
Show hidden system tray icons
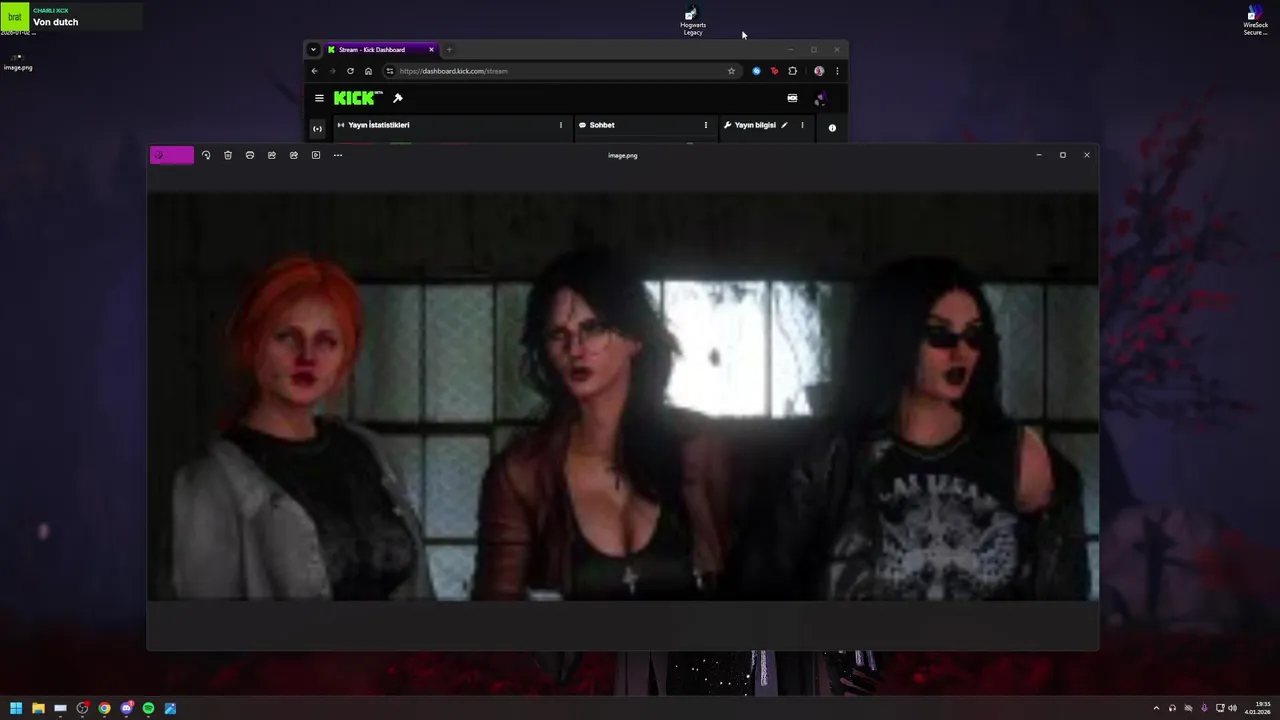1156,708
